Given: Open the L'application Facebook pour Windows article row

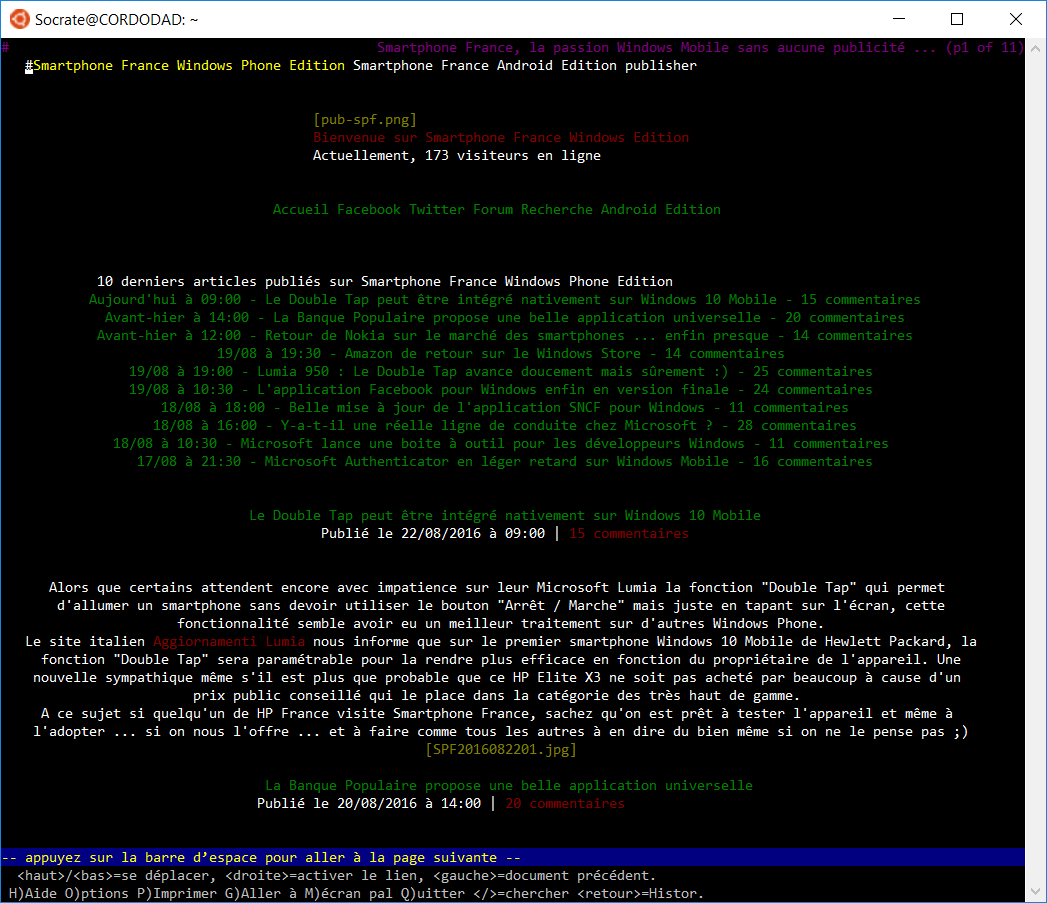Looking at the screenshot, I should (501, 390).
